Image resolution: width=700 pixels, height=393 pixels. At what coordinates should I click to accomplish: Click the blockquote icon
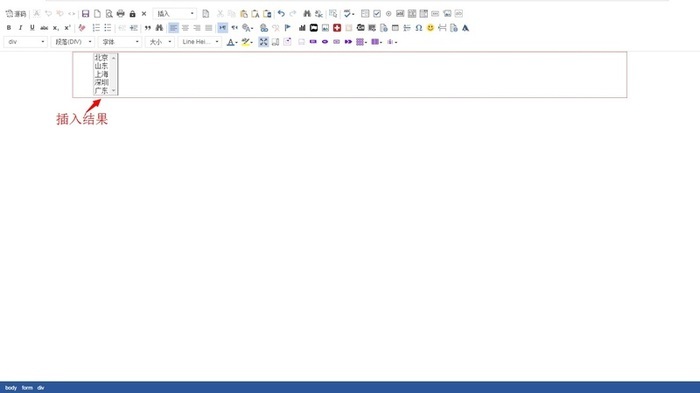pos(147,28)
